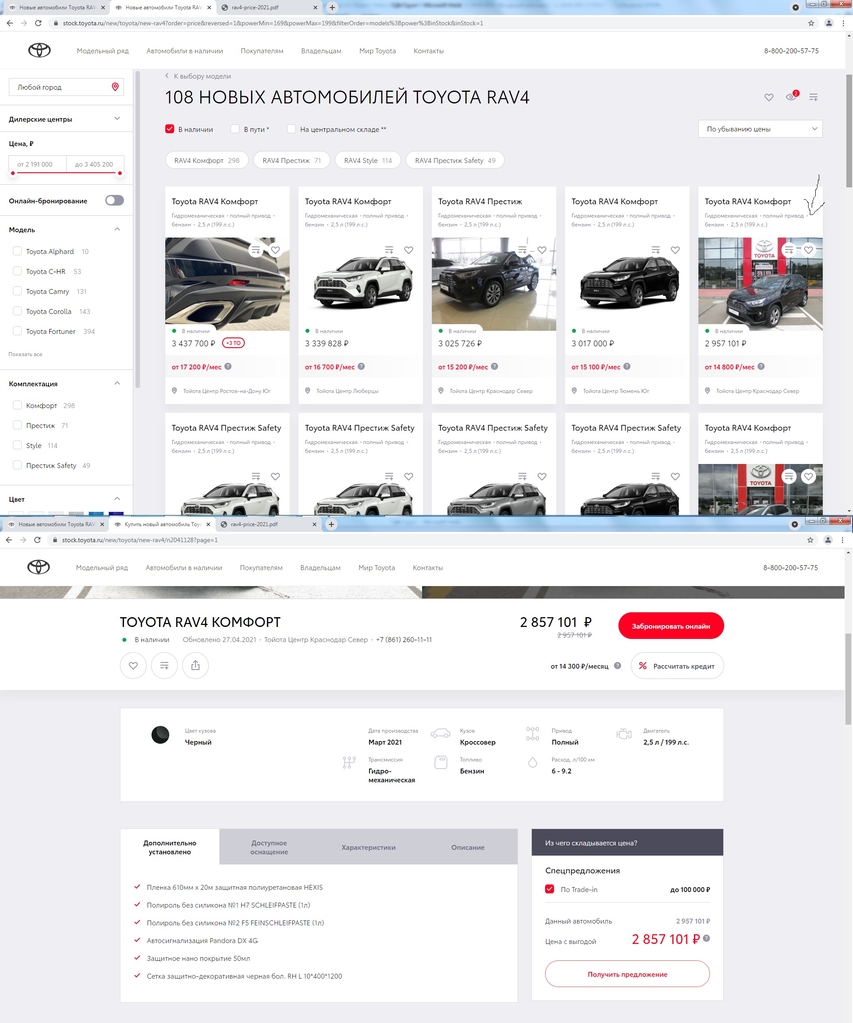This screenshot has height=1023, width=853.
Task: Show payment info for 17 200 ₽/мес
Action: [x=228, y=367]
